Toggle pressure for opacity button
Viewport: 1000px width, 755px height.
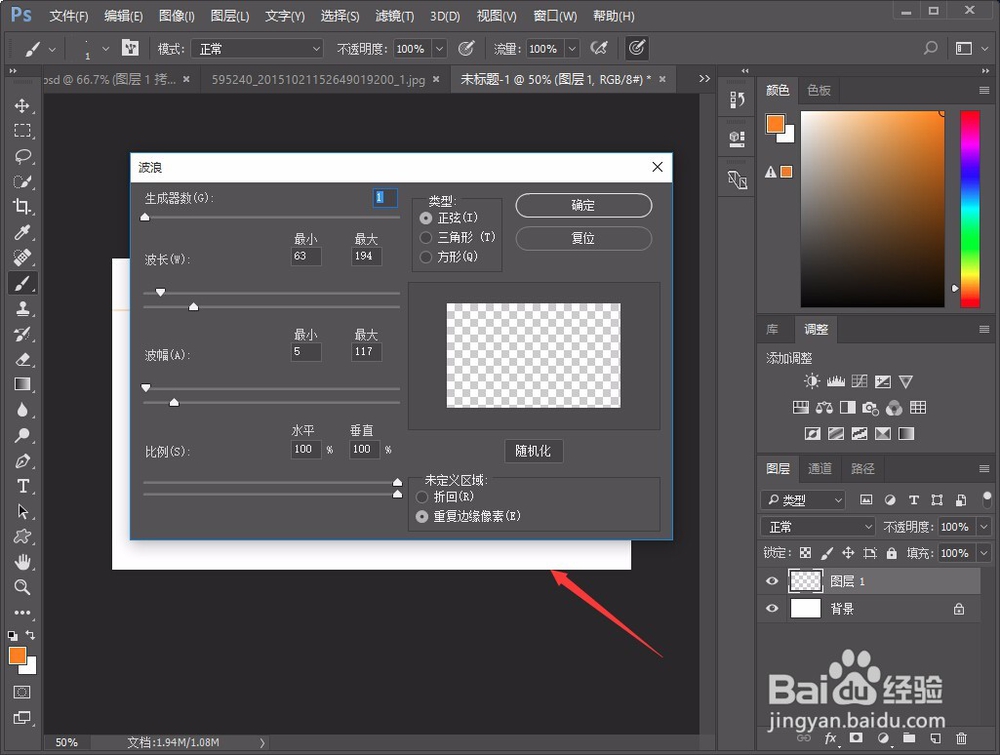[466, 48]
